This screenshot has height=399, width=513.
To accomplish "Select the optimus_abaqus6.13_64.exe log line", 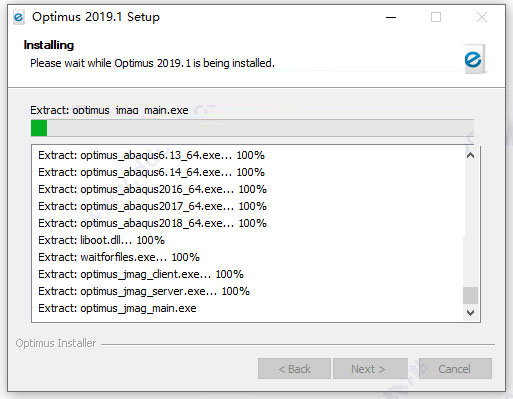I will 151,155.
